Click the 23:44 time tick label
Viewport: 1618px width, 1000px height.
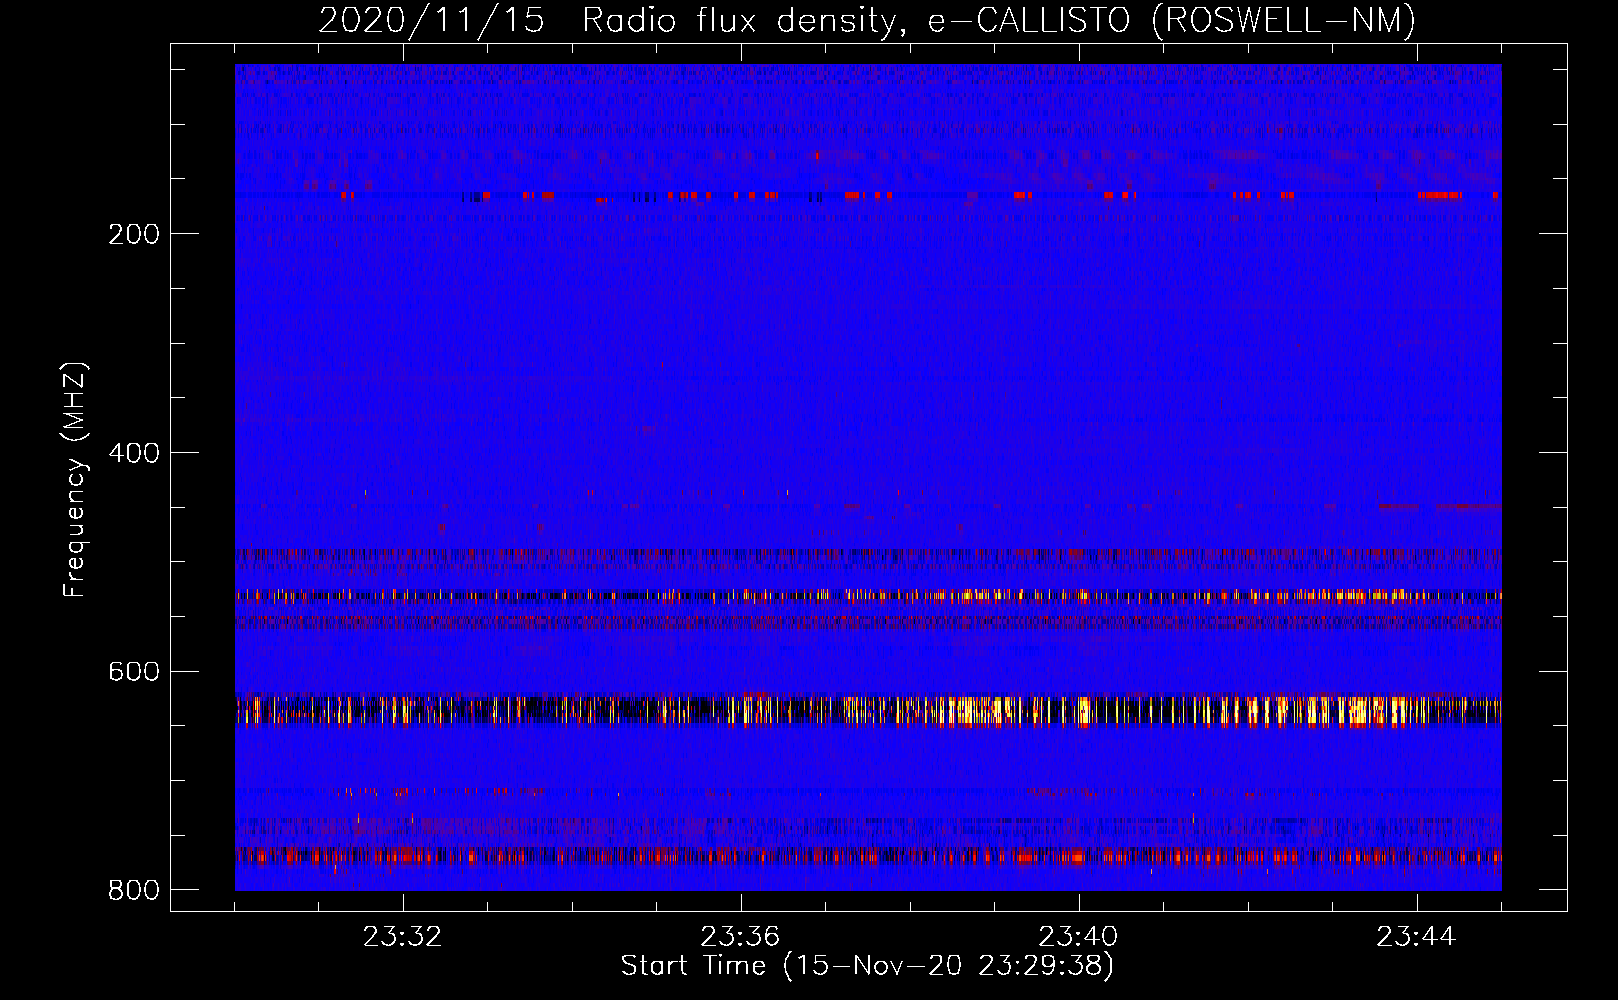click(1417, 937)
